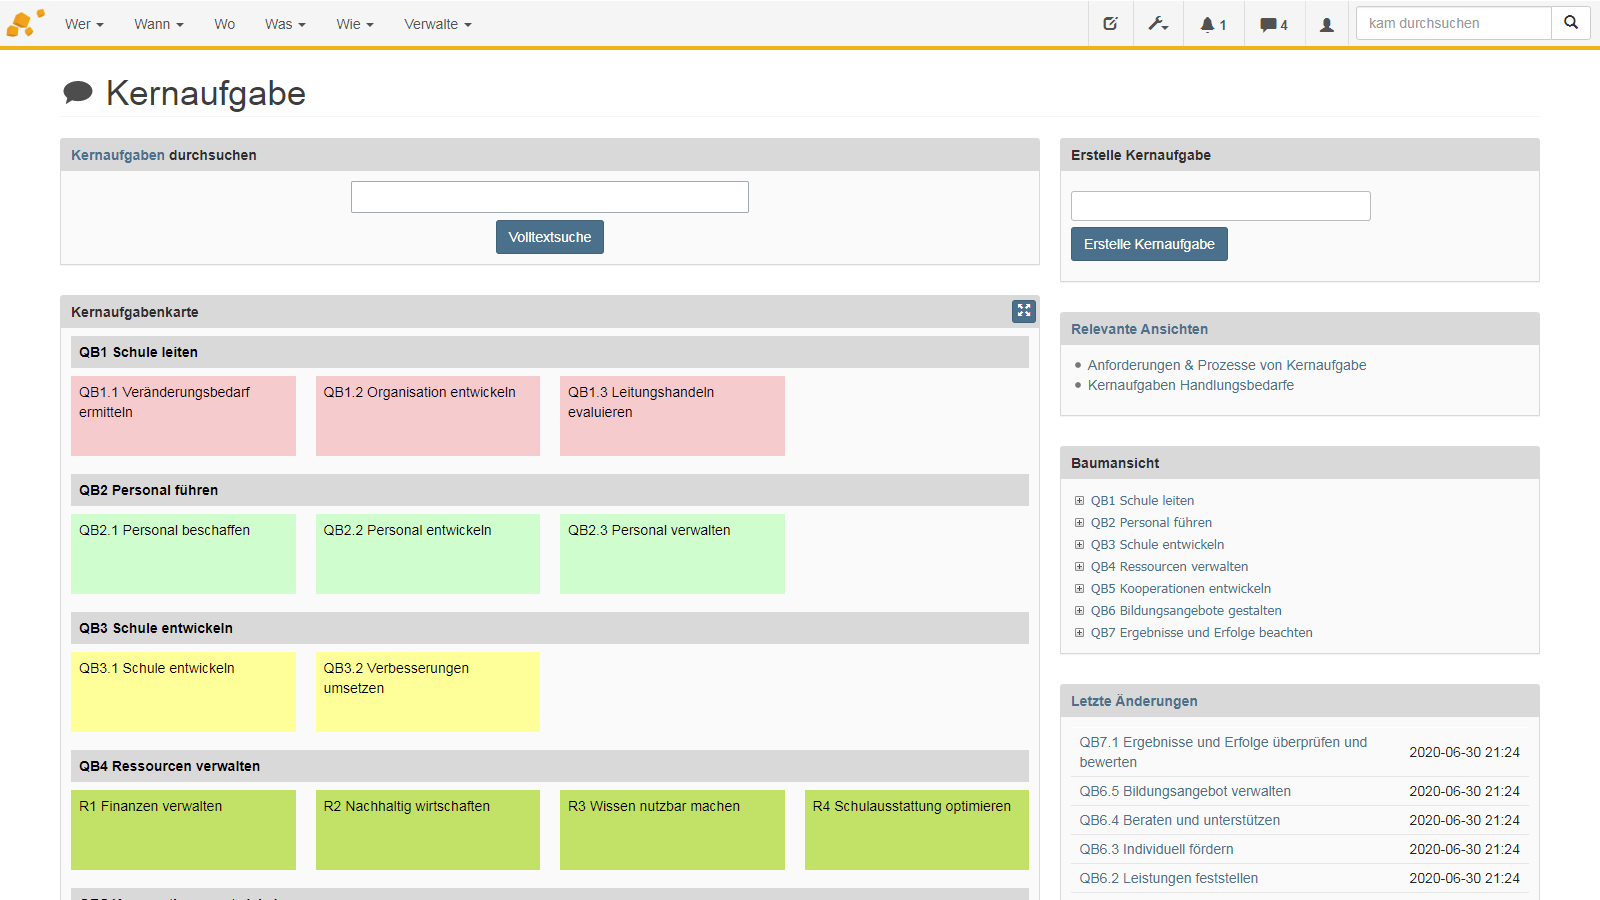Open QB5 Kooperationen entwickeln tree link
The width and height of the screenshot is (1600, 900).
1181,589
